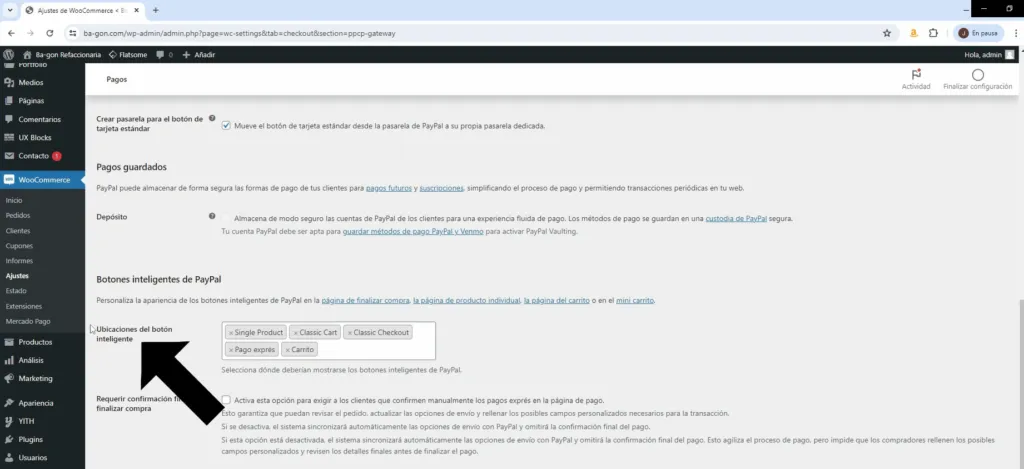Go to the Ajustes submenu
The height and width of the screenshot is (469, 1024).
pos(17,276)
